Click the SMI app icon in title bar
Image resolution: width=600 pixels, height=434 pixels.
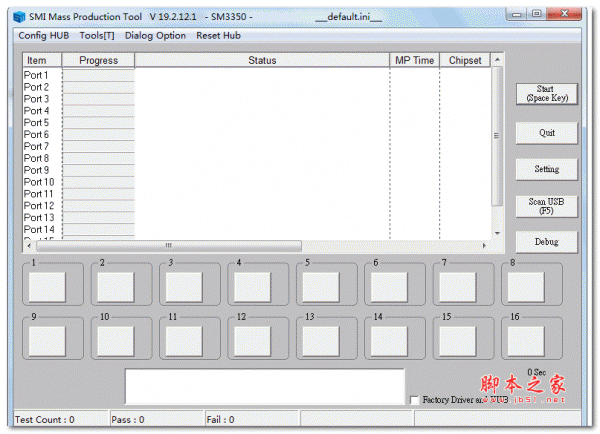[19, 17]
